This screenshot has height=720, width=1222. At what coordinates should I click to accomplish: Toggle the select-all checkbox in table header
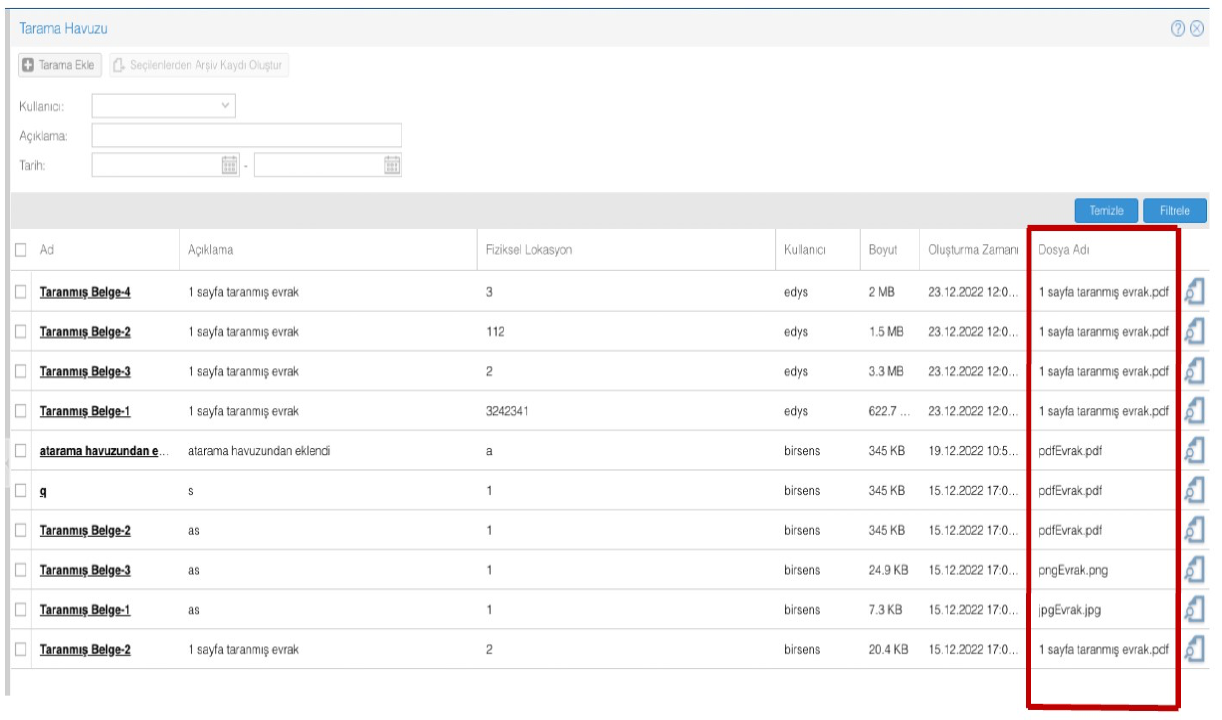click(20, 250)
